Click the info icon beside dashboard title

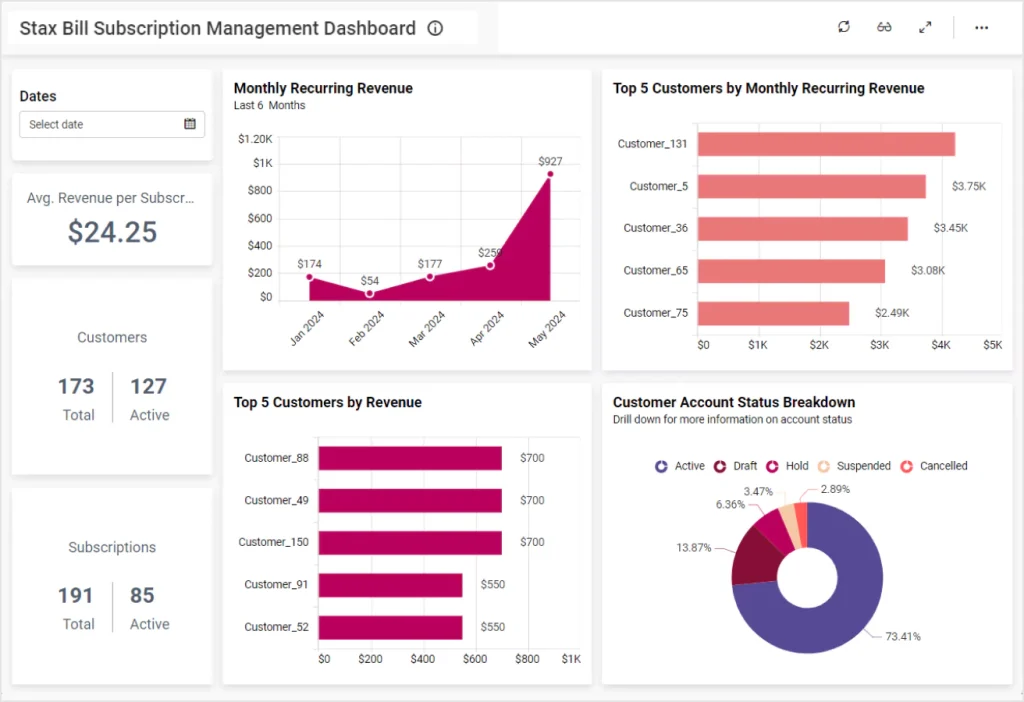point(435,28)
